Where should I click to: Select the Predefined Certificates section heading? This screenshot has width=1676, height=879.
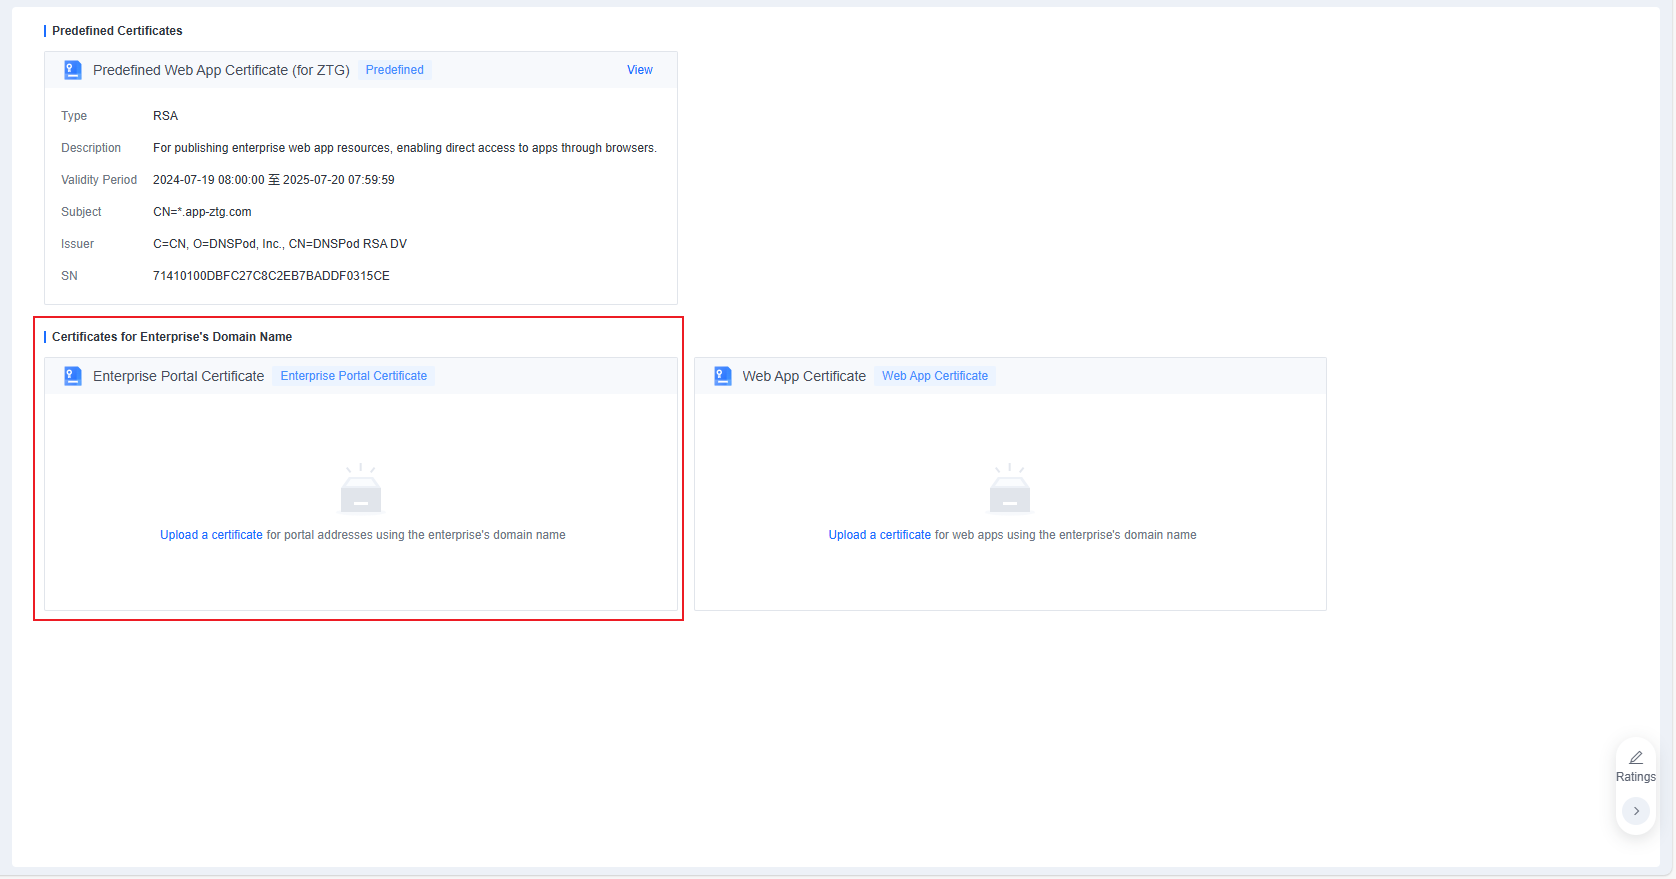click(x=117, y=31)
